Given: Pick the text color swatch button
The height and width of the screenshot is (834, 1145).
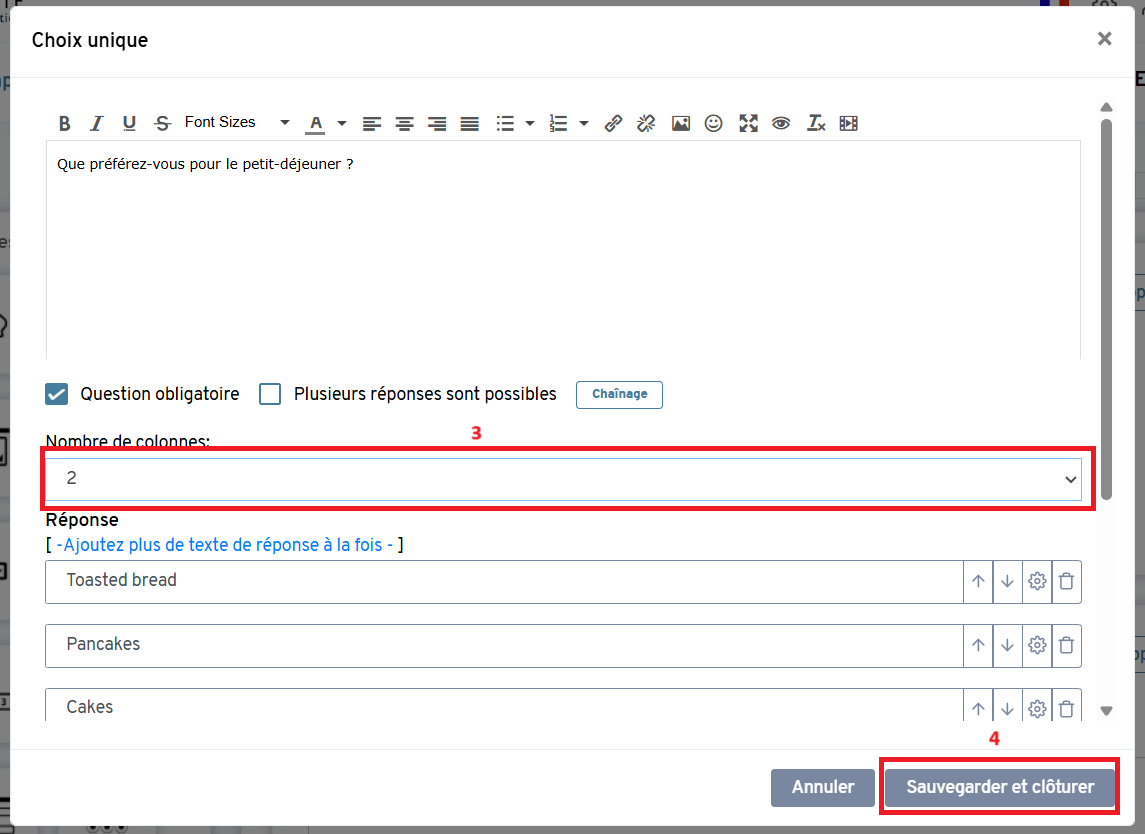Looking at the screenshot, I should pos(316,123).
